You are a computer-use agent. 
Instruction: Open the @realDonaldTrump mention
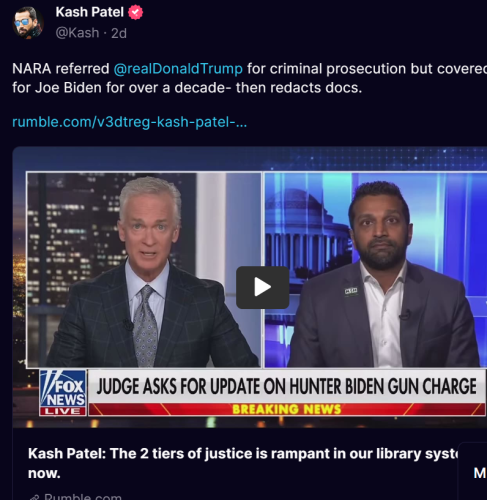pyautogui.click(x=178, y=69)
